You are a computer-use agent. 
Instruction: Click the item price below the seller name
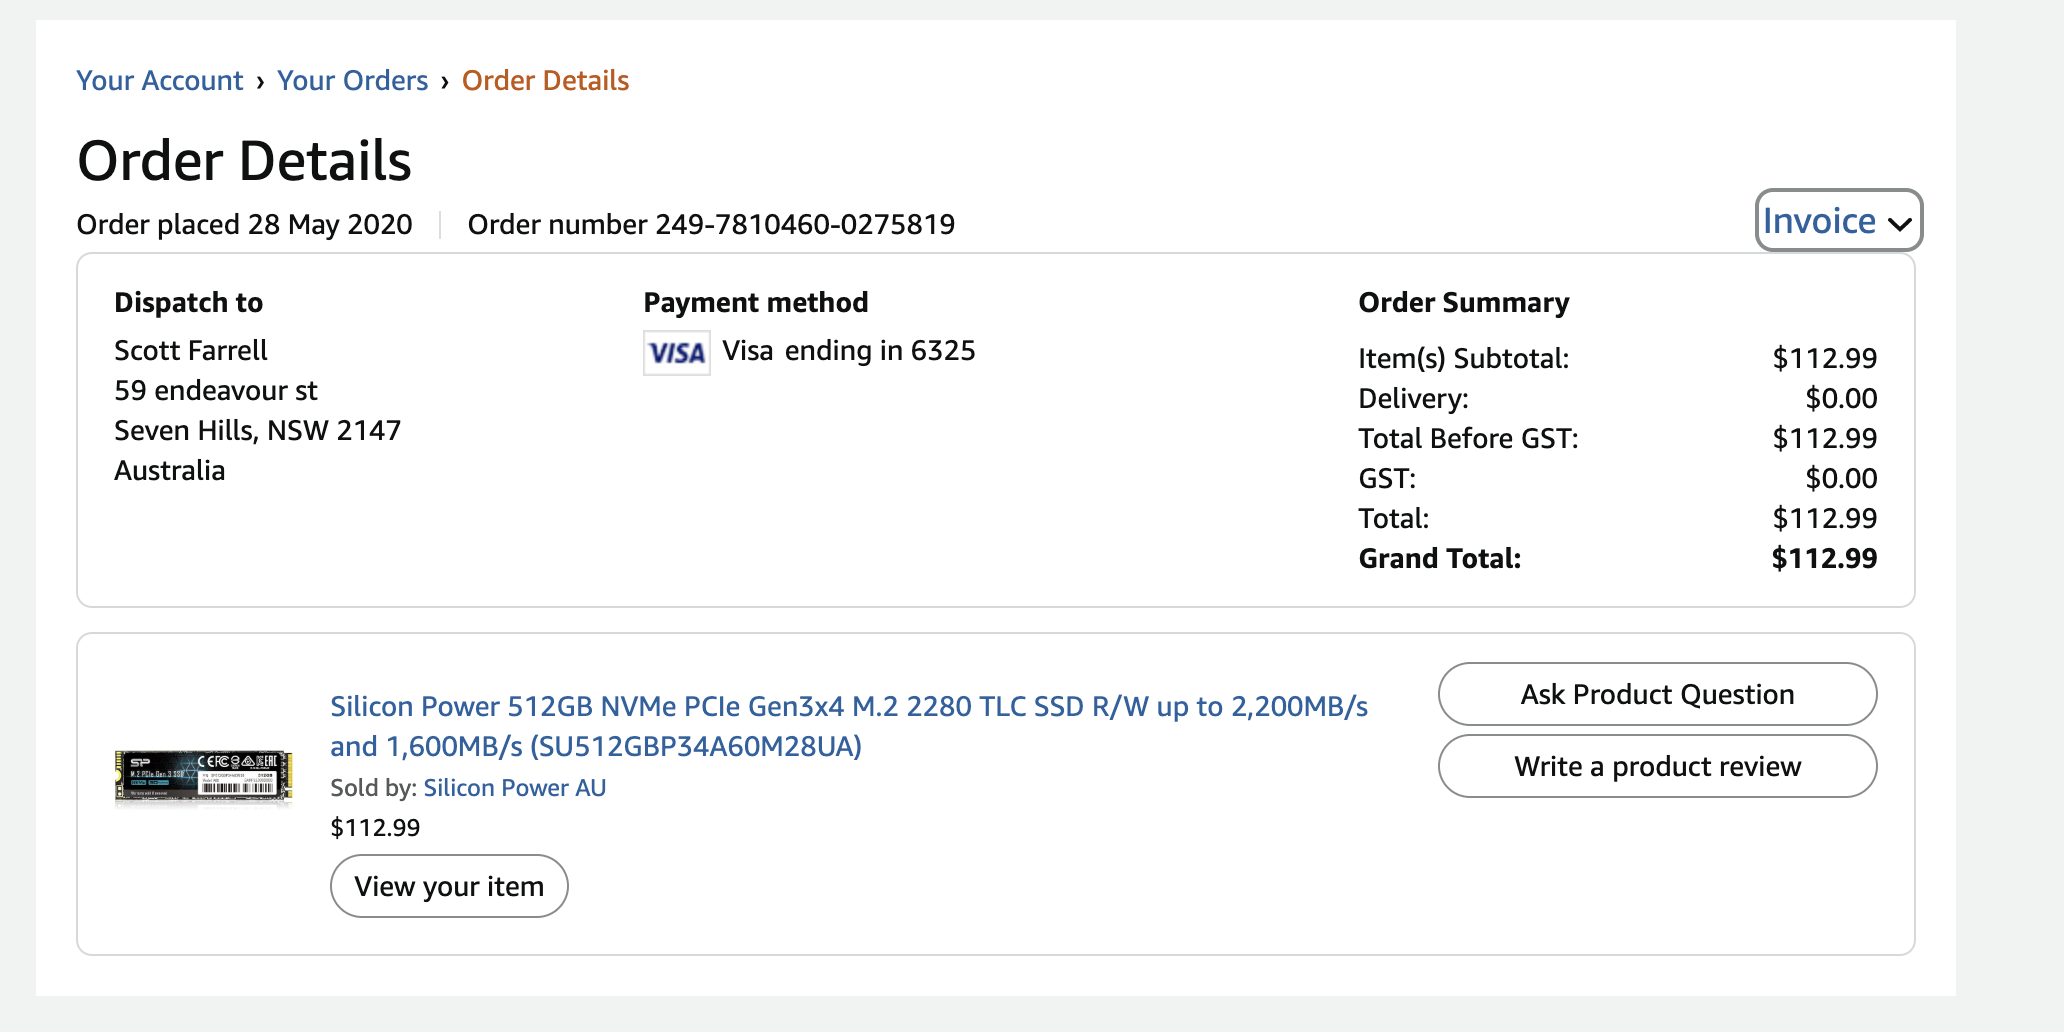tap(375, 828)
